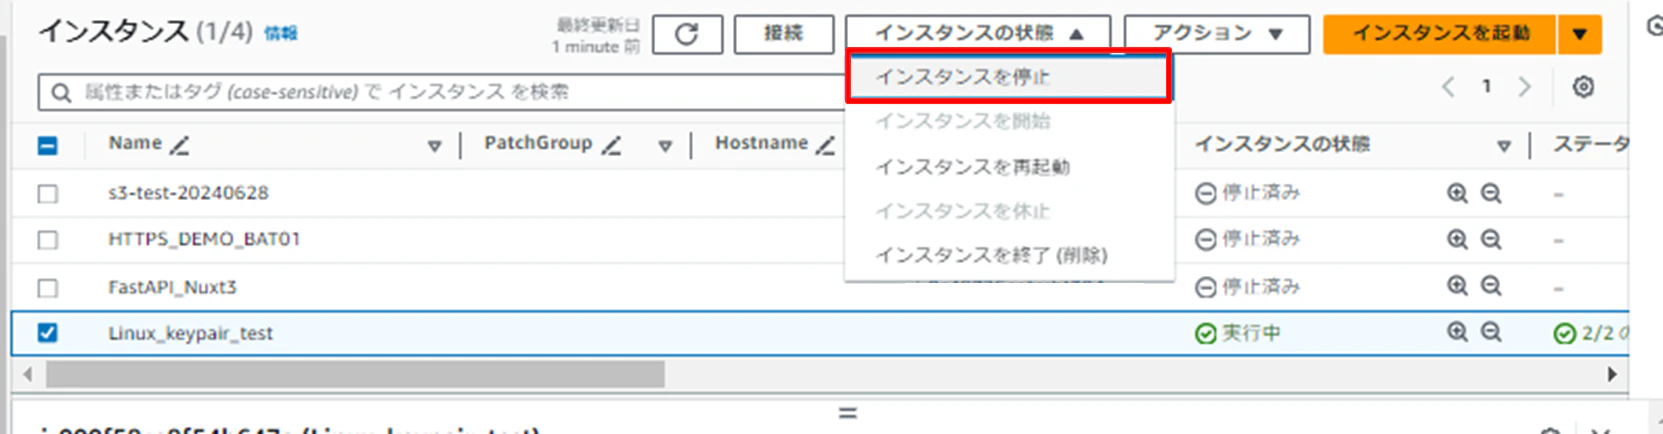Screen dimensions: 1663x434
Task: Sort by Name column arrow
Action: [x=434, y=146]
